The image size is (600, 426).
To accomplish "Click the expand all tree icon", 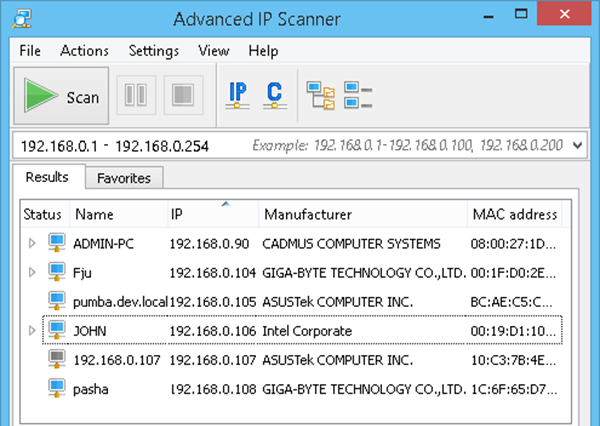I will pos(320,95).
